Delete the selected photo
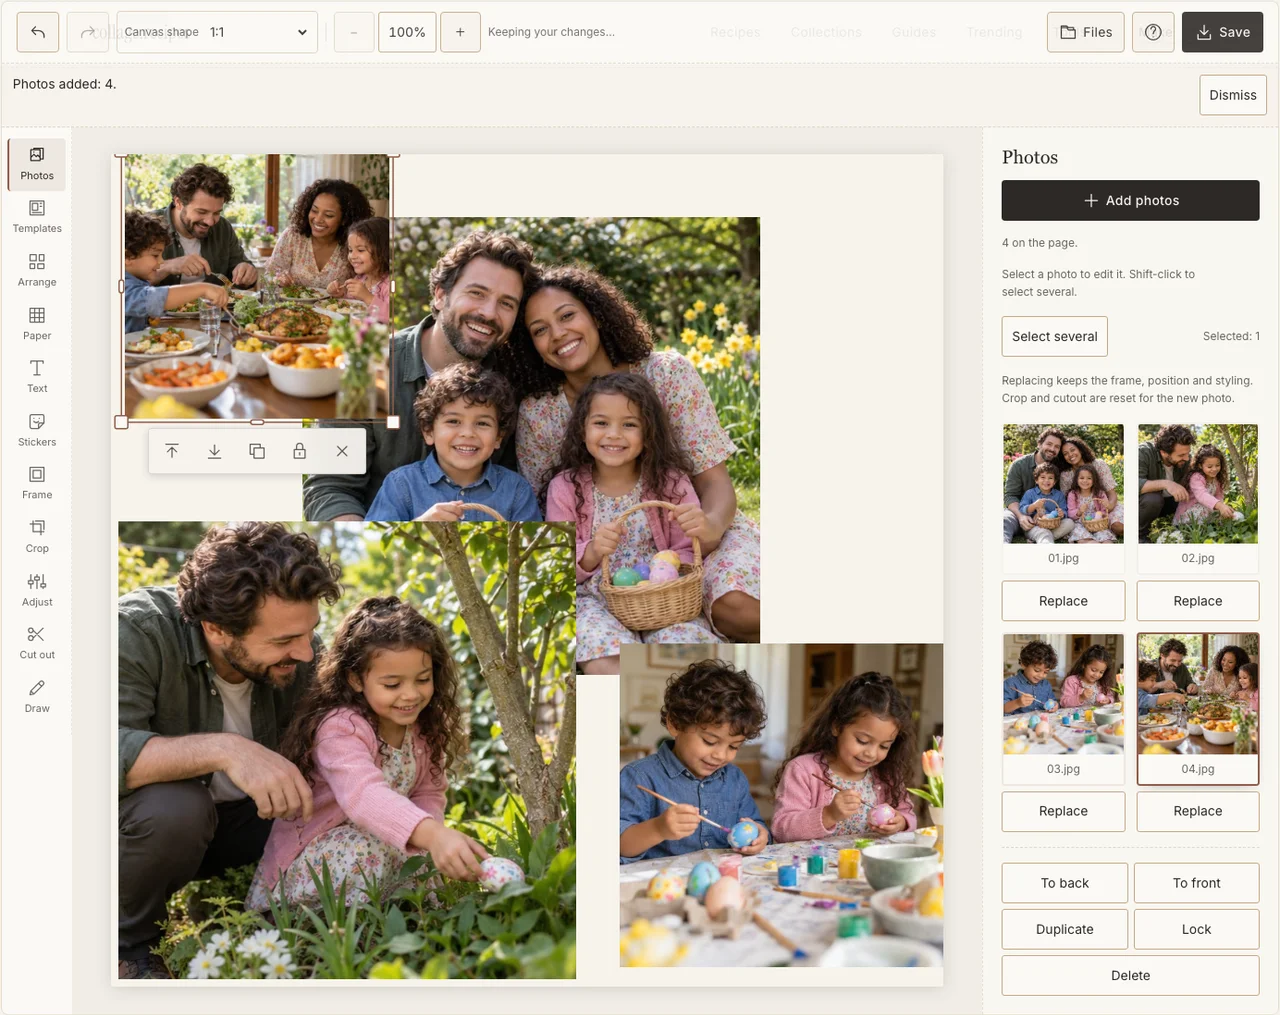Screen dimensions: 1280x1015 click(1131, 975)
